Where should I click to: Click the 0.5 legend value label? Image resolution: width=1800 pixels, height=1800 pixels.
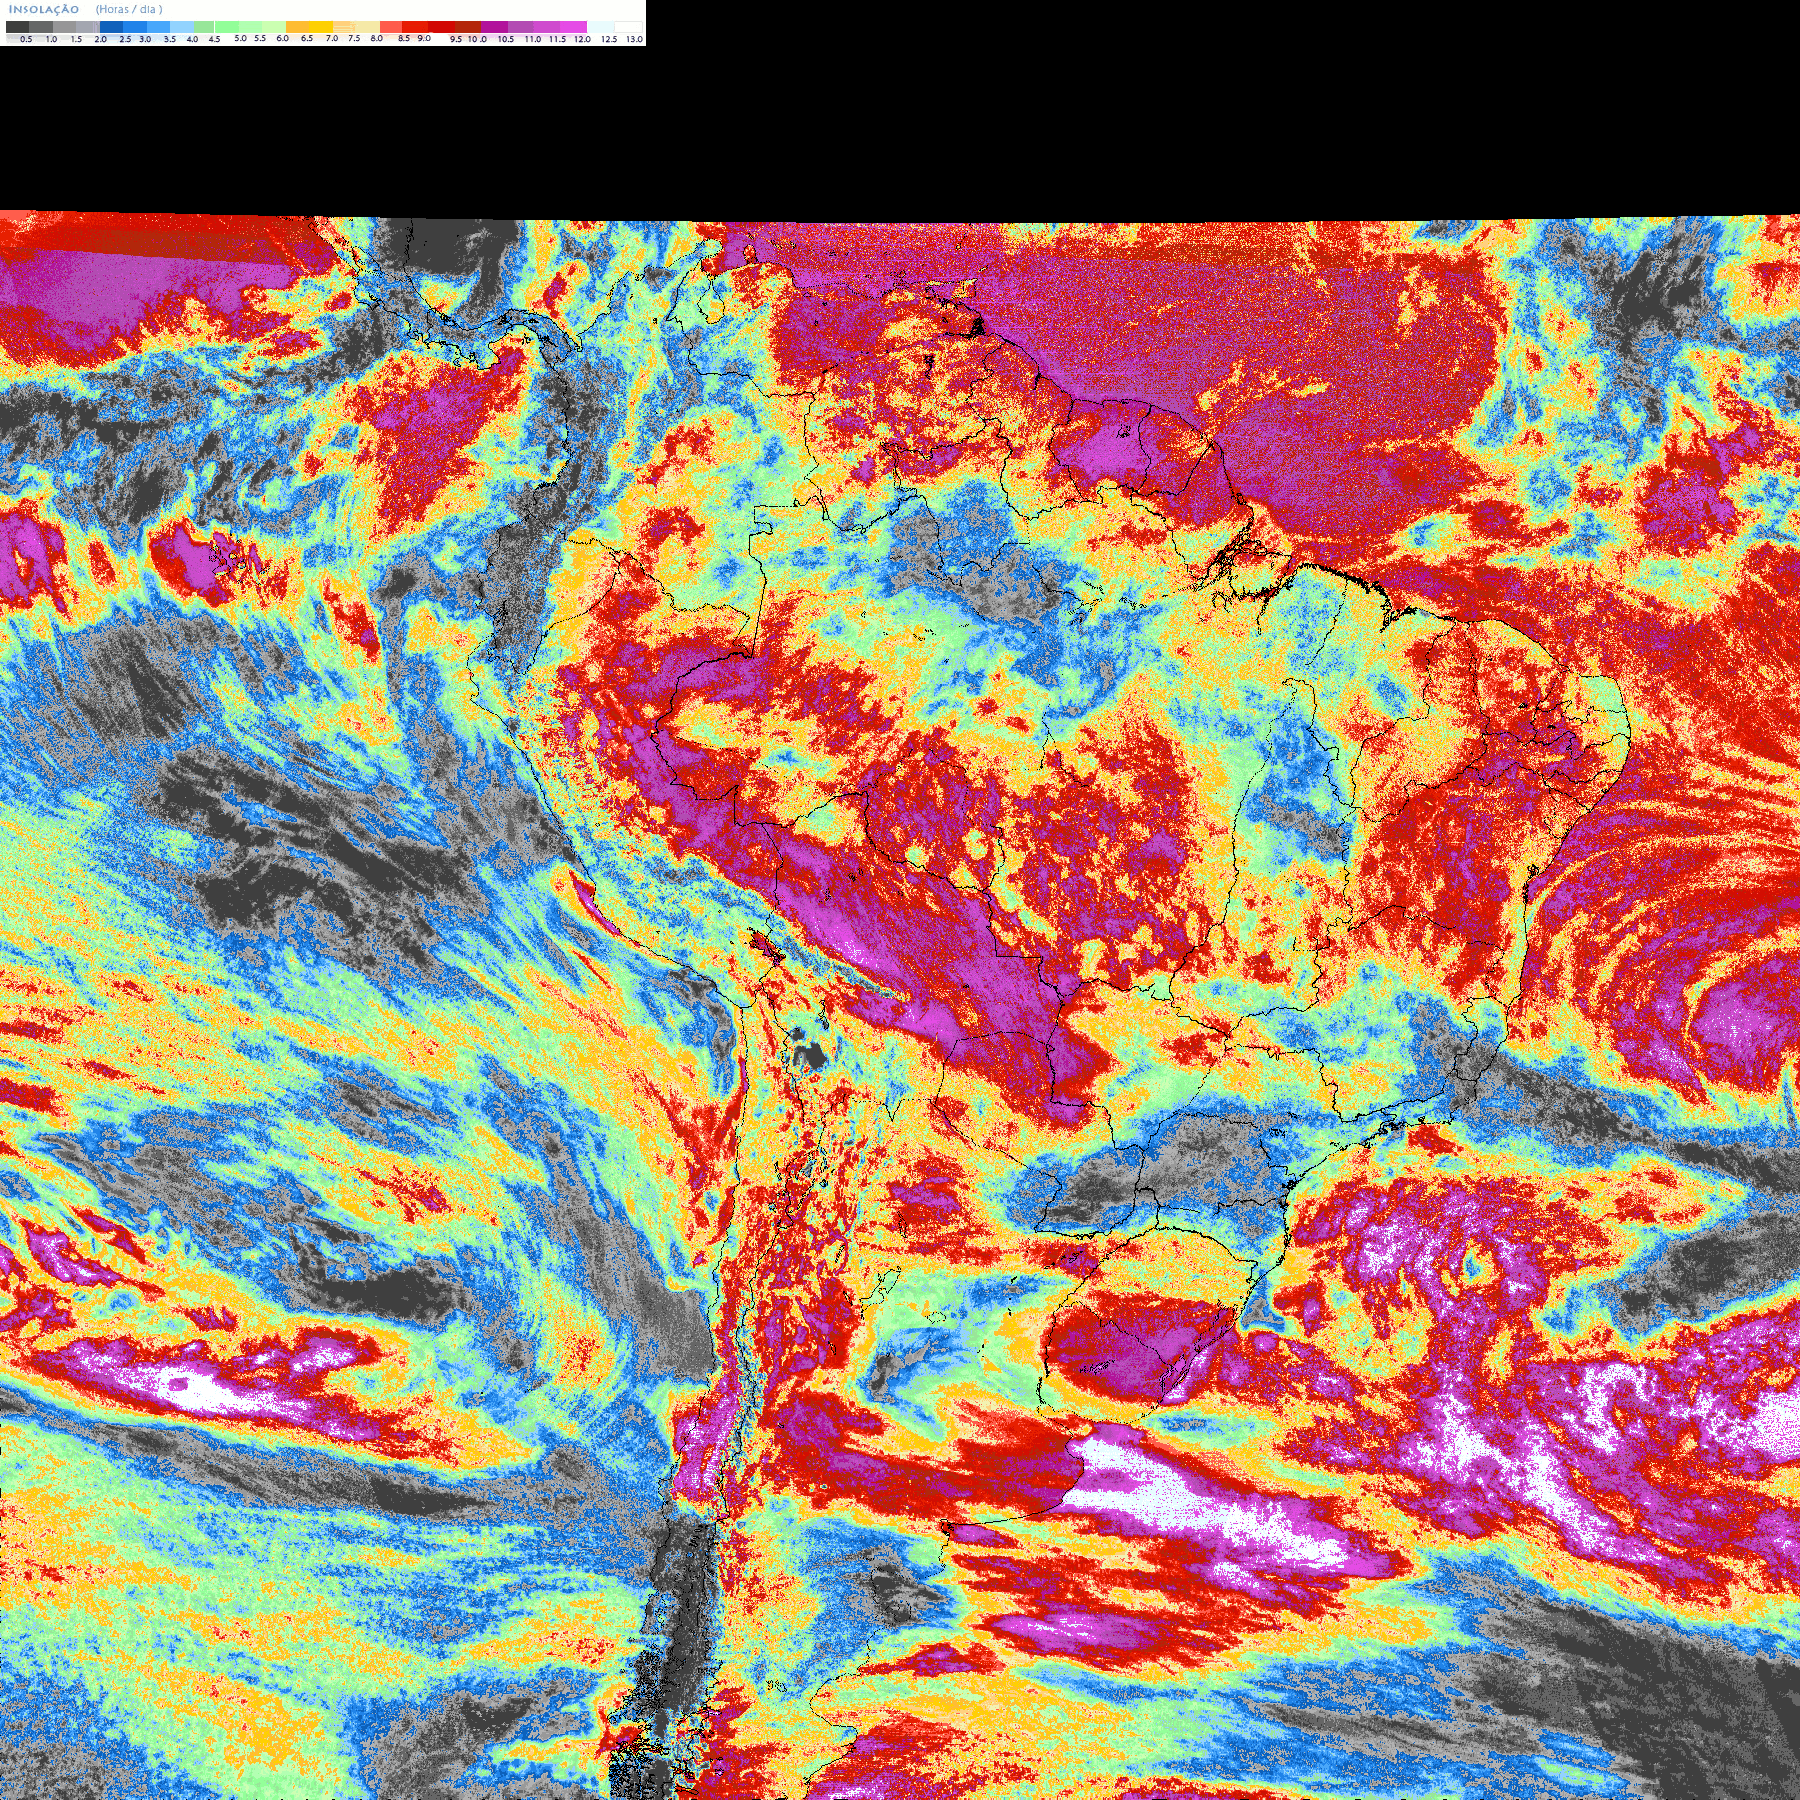tap(26, 39)
